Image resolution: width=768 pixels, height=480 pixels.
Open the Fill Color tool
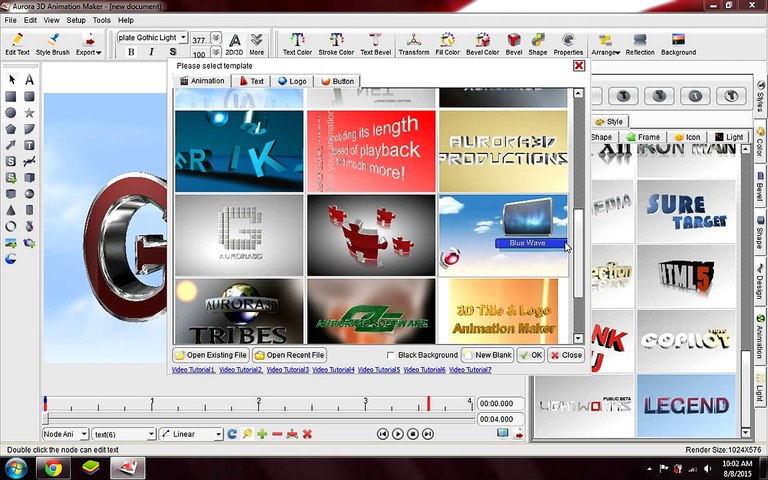pyautogui.click(x=447, y=44)
